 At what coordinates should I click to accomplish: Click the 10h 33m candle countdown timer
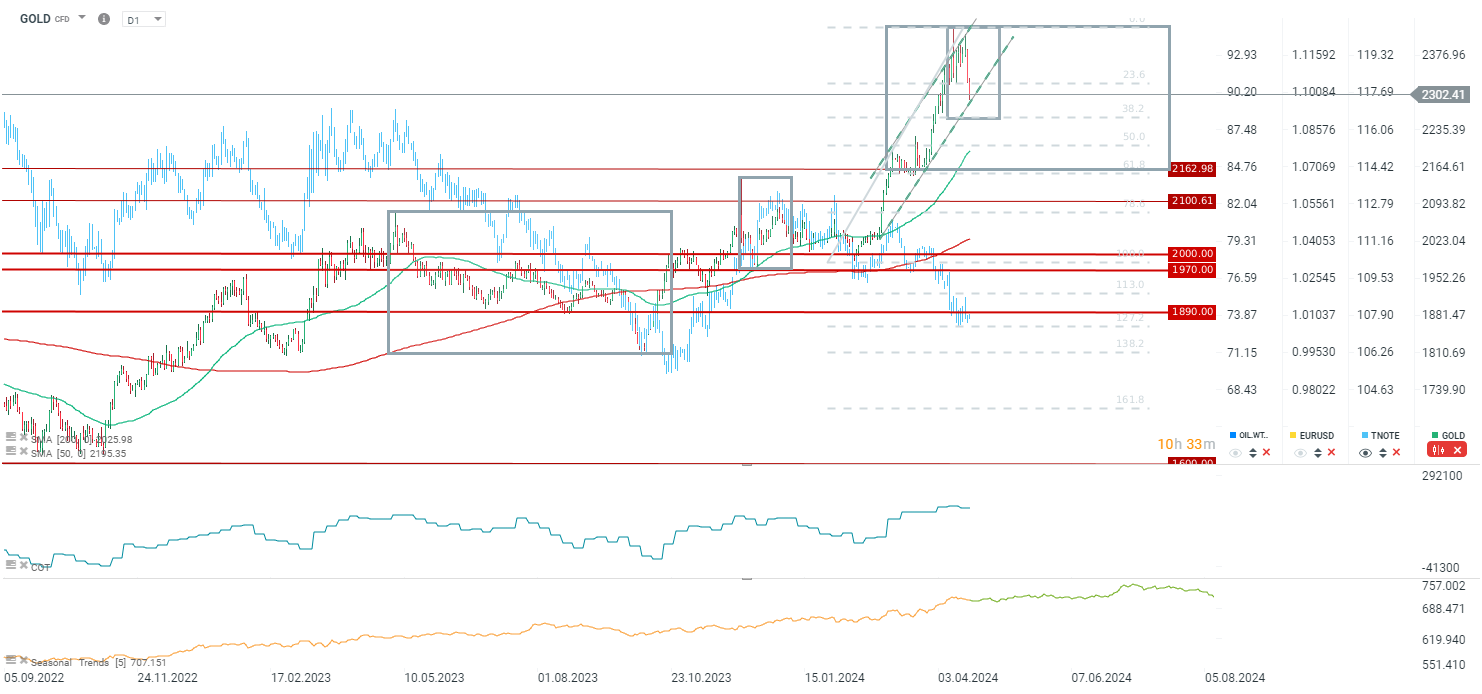(x=1187, y=444)
